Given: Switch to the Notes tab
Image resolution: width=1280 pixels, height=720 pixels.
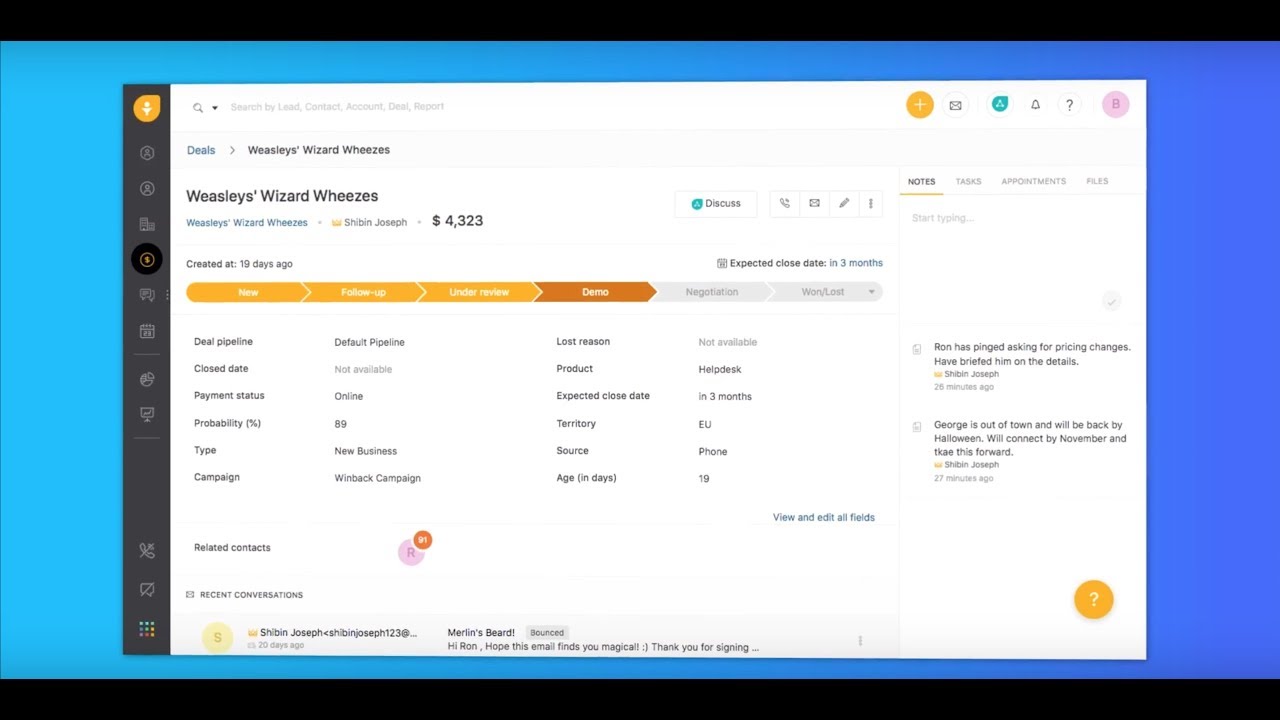Looking at the screenshot, I should click(x=921, y=182).
